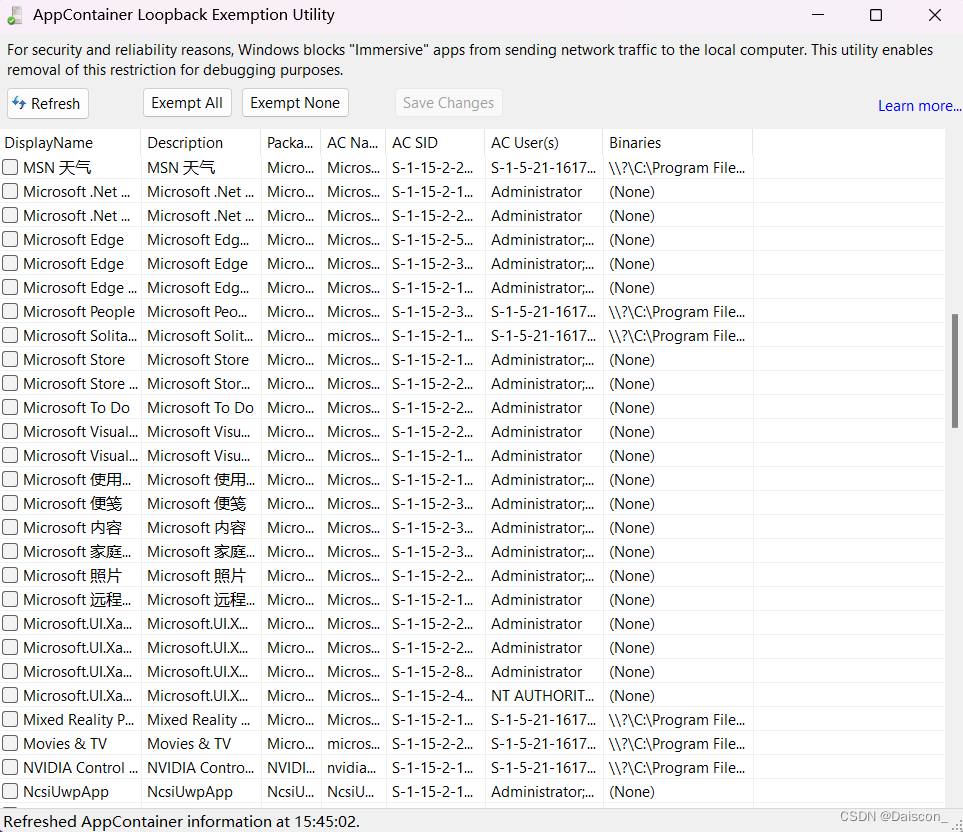Select the NcsiUwpApp description cell
963x832 pixels.
[200, 791]
